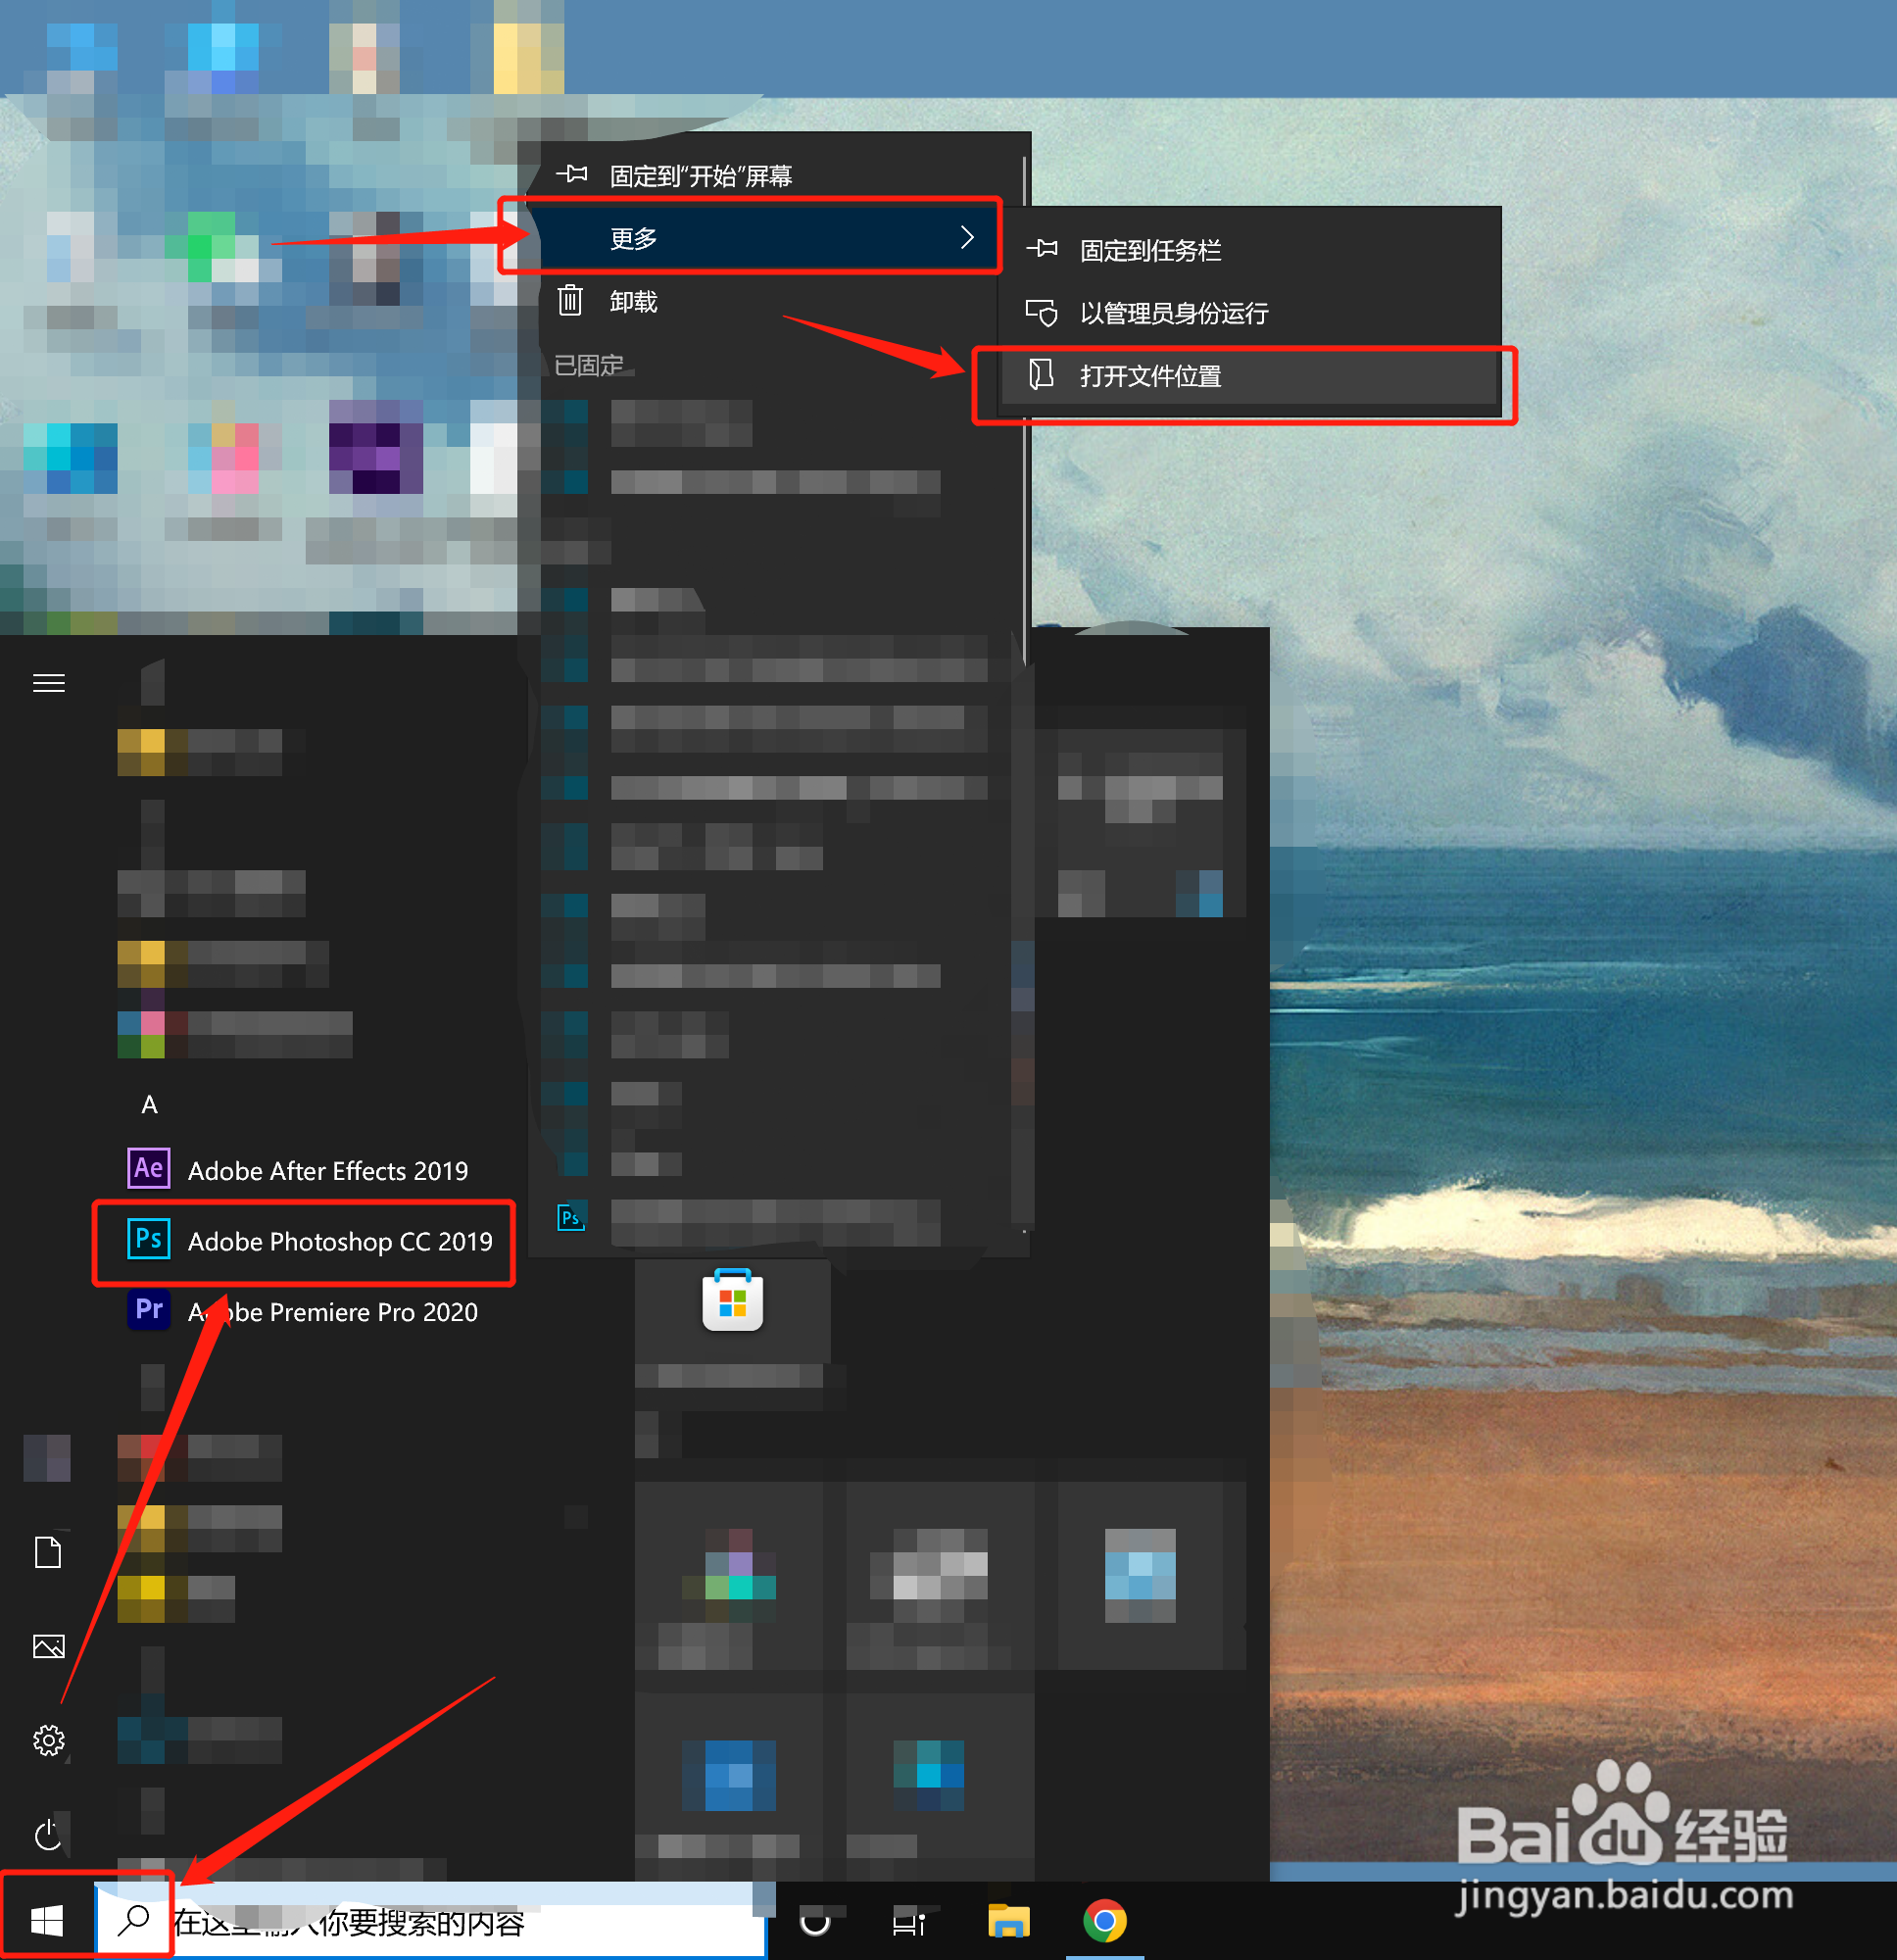Launch File Explorer from the taskbar
Screen dimensions: 1897x1960
point(1008,1921)
